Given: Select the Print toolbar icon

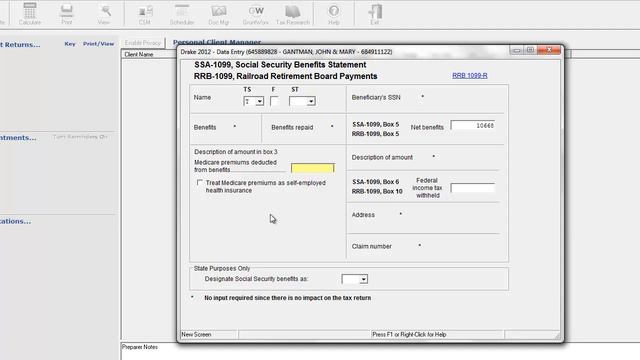Looking at the screenshot, I should [x=67, y=14].
